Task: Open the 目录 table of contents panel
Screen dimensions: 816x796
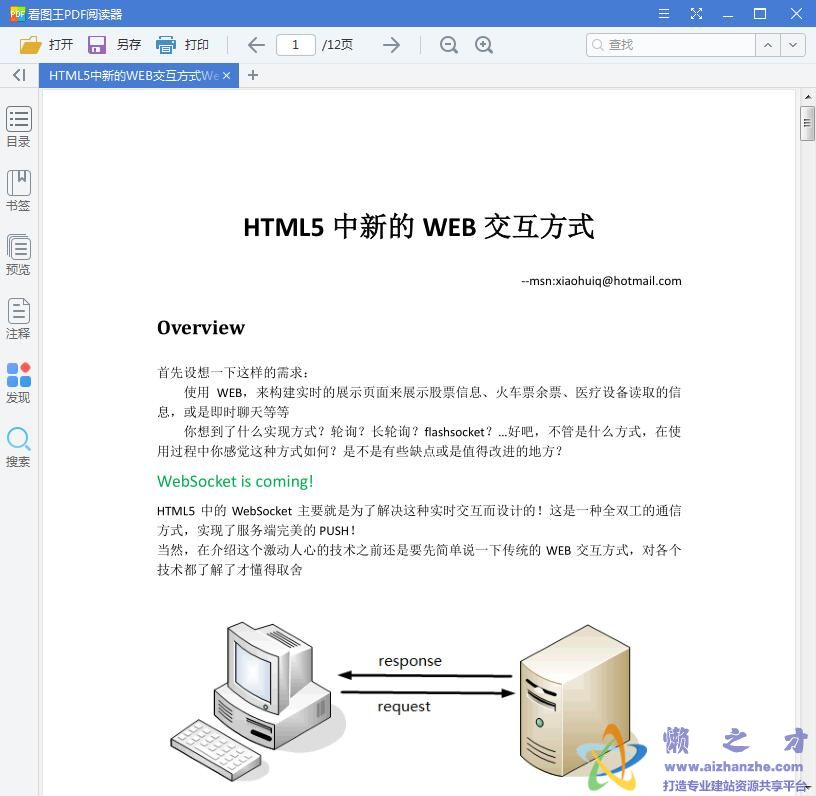Action: tap(18, 125)
